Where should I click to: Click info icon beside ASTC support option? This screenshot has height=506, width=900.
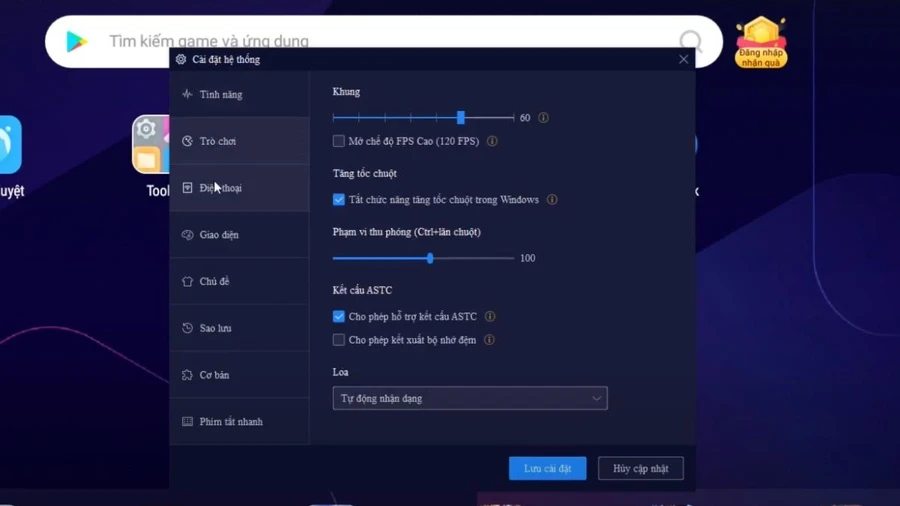[490, 317]
